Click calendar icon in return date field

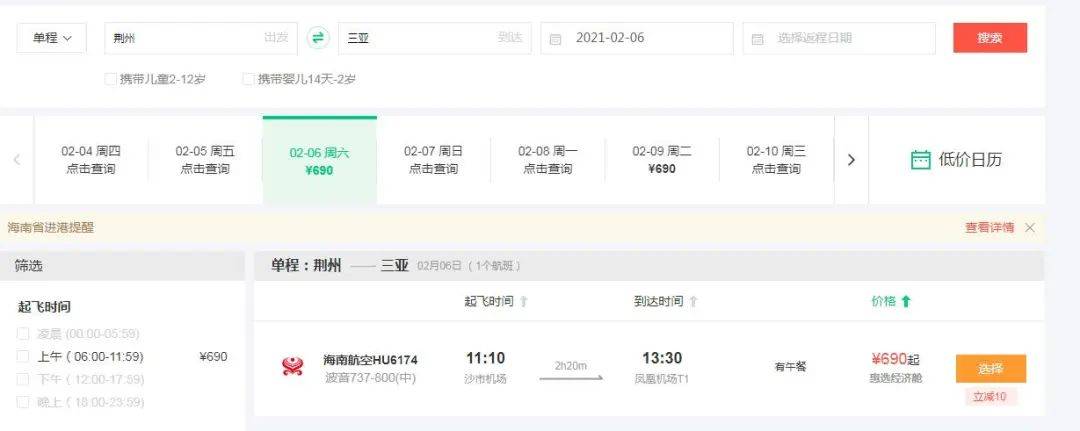(x=758, y=39)
